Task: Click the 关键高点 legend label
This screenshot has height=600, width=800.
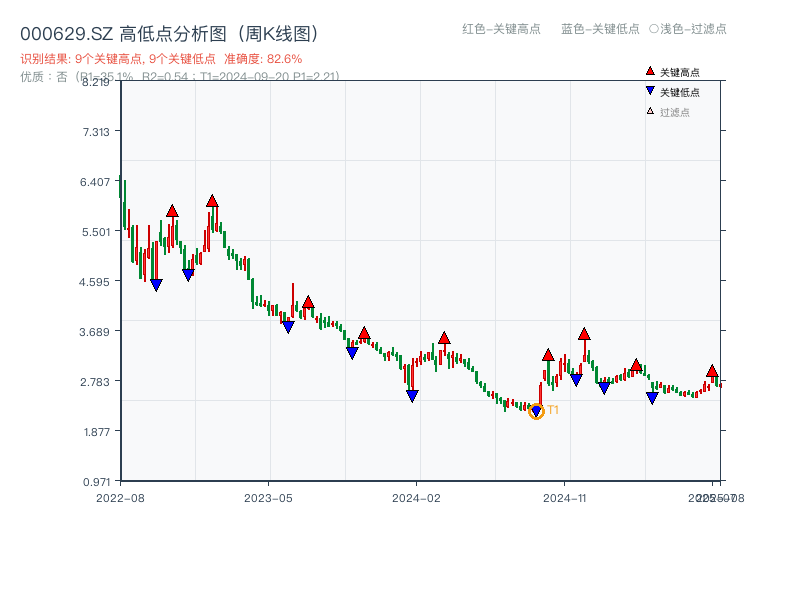Action: 680,72
